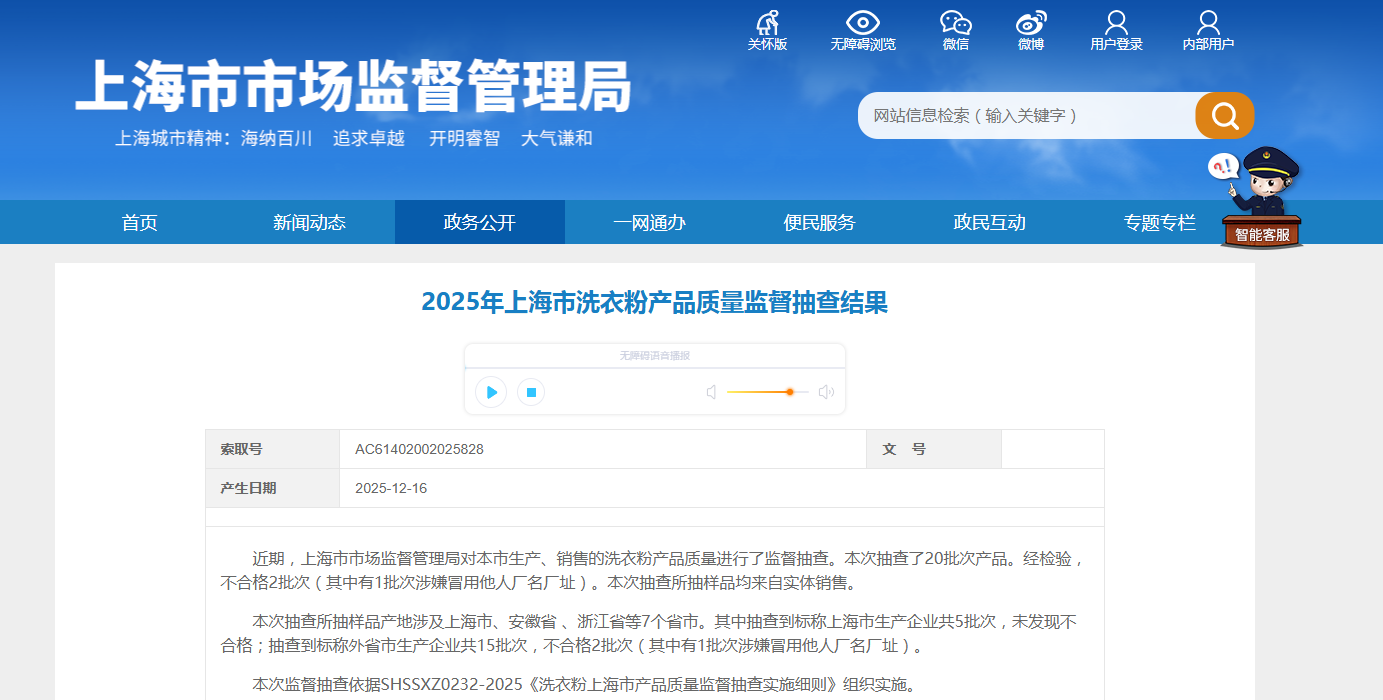Open the 微博 Weibo icon
The height and width of the screenshot is (700, 1383).
1031,23
